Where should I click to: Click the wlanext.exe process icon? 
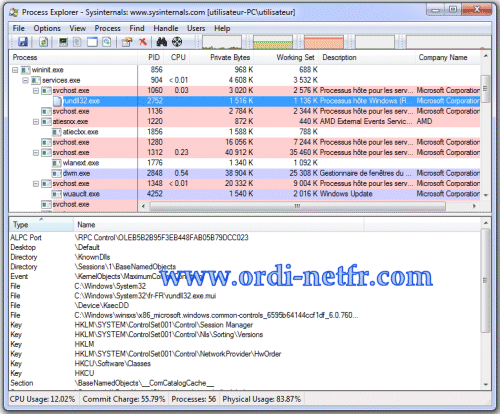pos(57,163)
